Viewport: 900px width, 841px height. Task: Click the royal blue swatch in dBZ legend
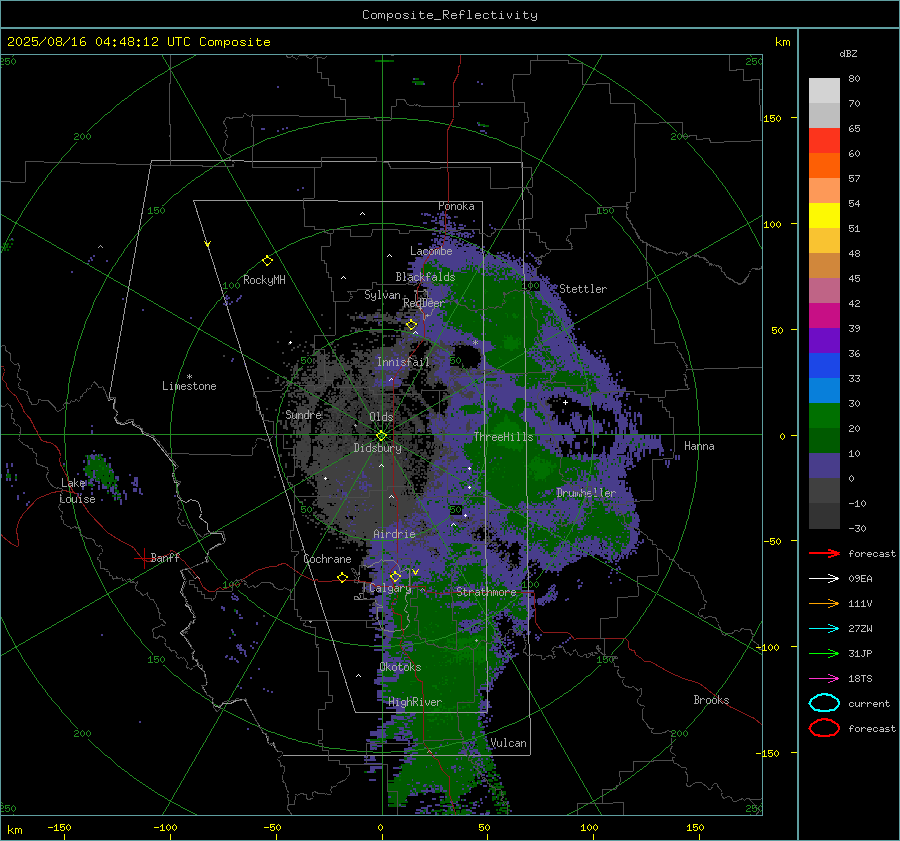point(824,366)
